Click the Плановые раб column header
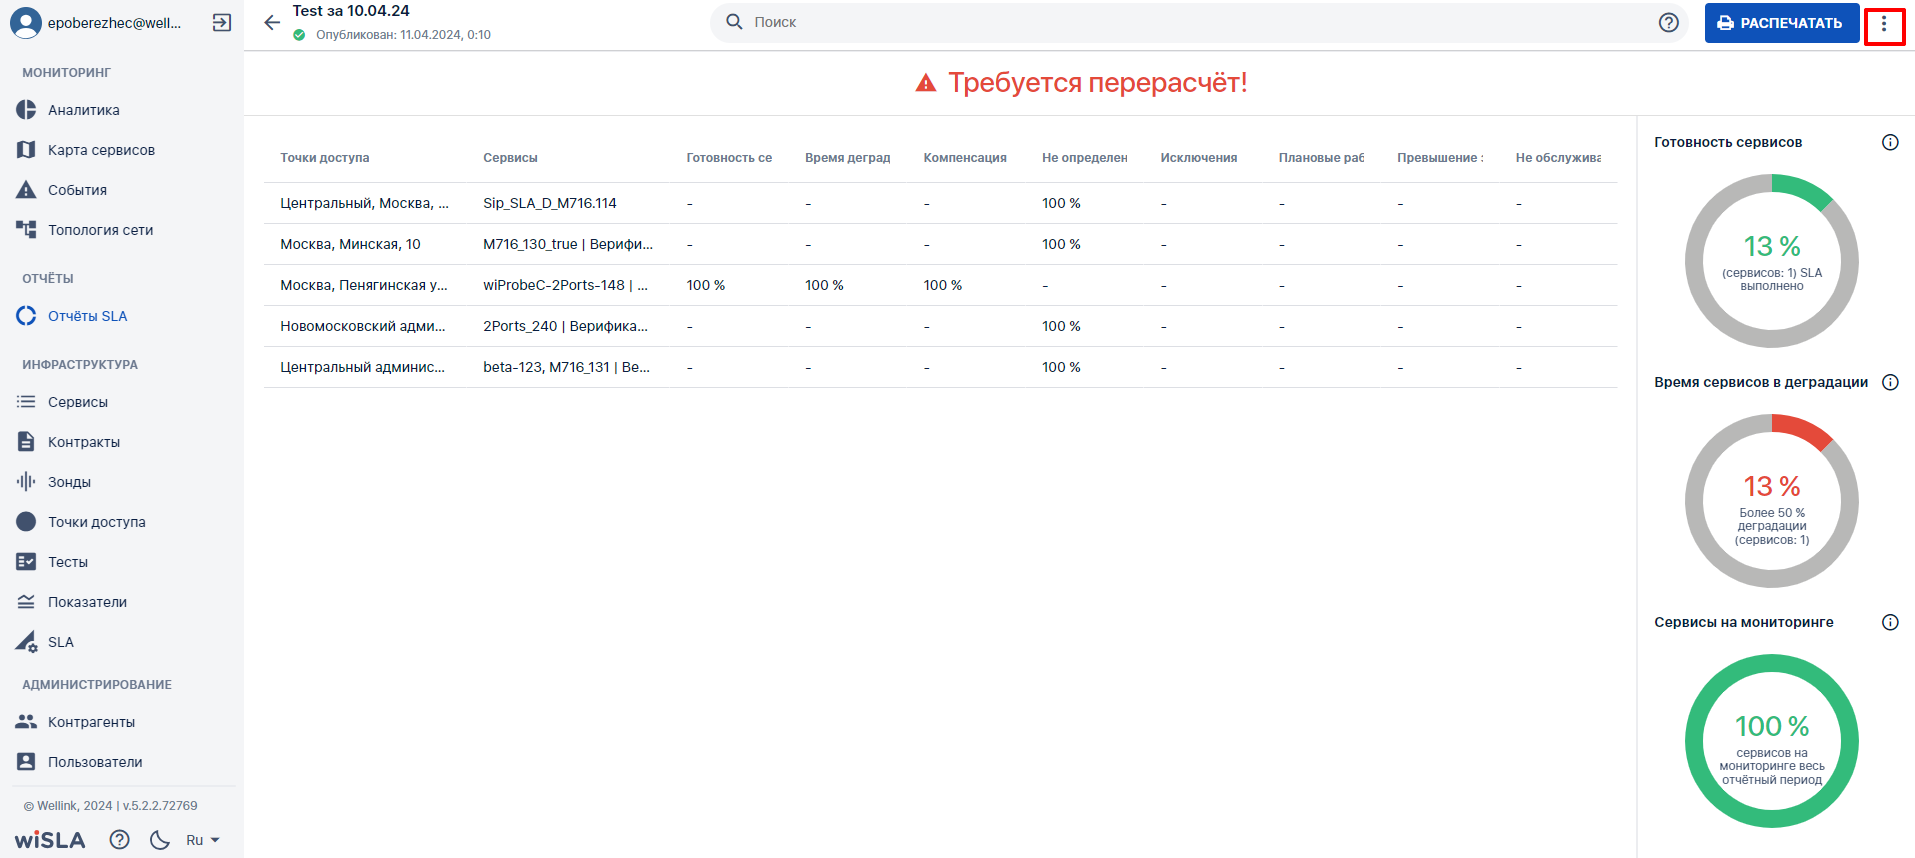Image resolution: width=1915 pixels, height=858 pixels. [1321, 158]
